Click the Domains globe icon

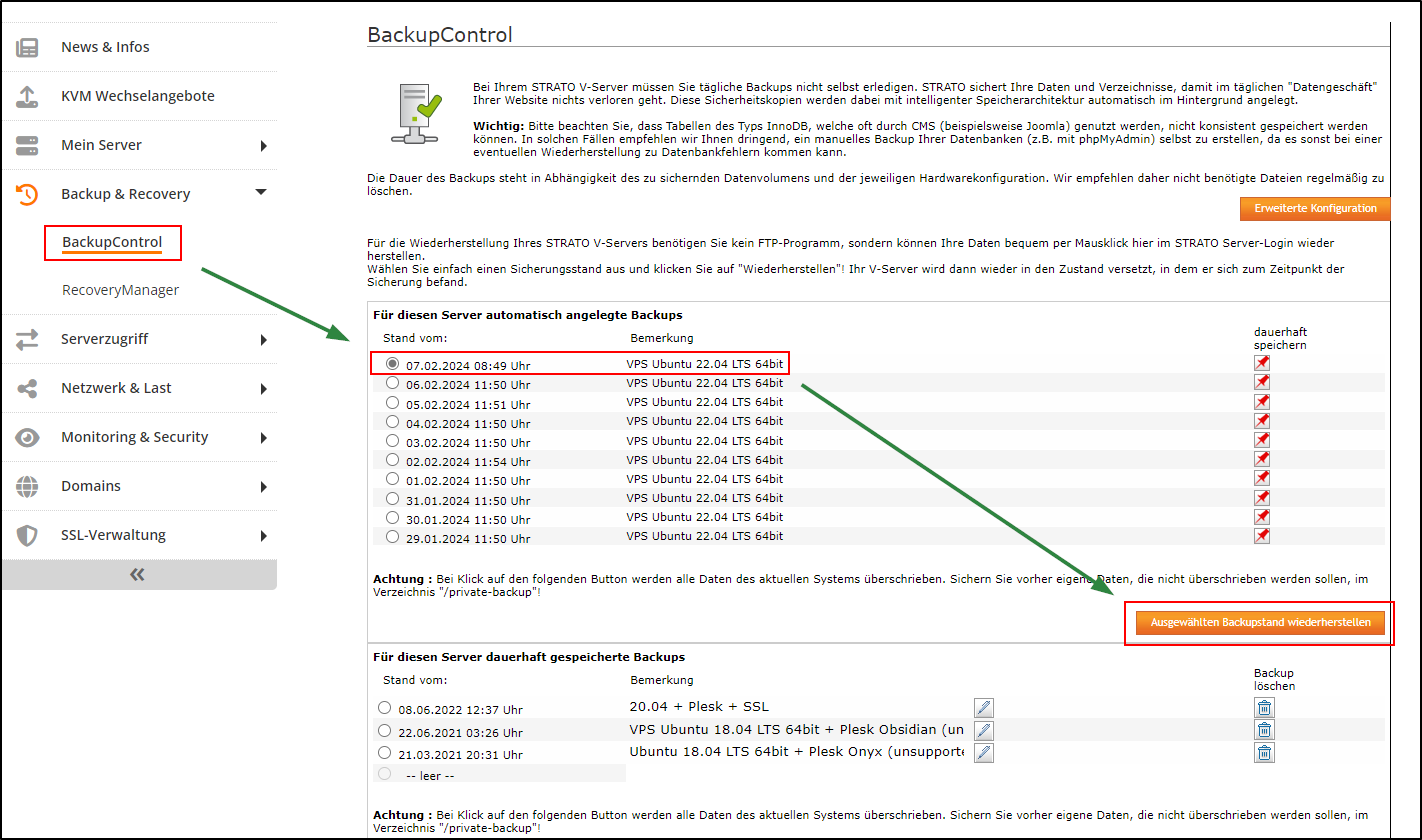coord(25,486)
